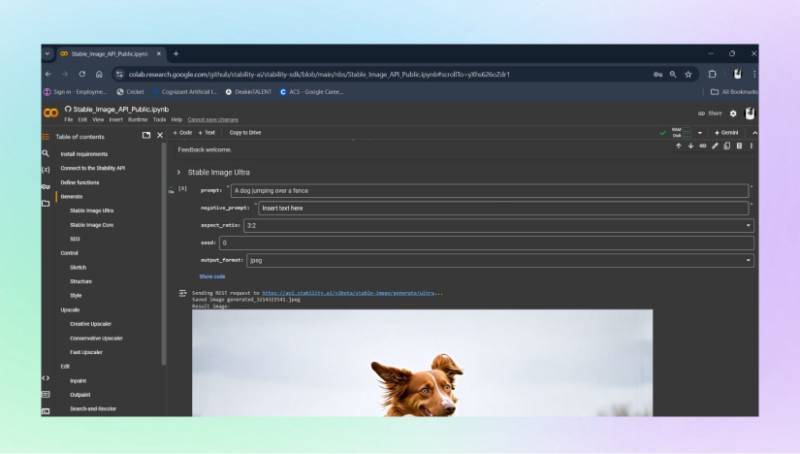Open browser extensions puzzle icon
This screenshot has width=800, height=454.
pyautogui.click(x=712, y=74)
